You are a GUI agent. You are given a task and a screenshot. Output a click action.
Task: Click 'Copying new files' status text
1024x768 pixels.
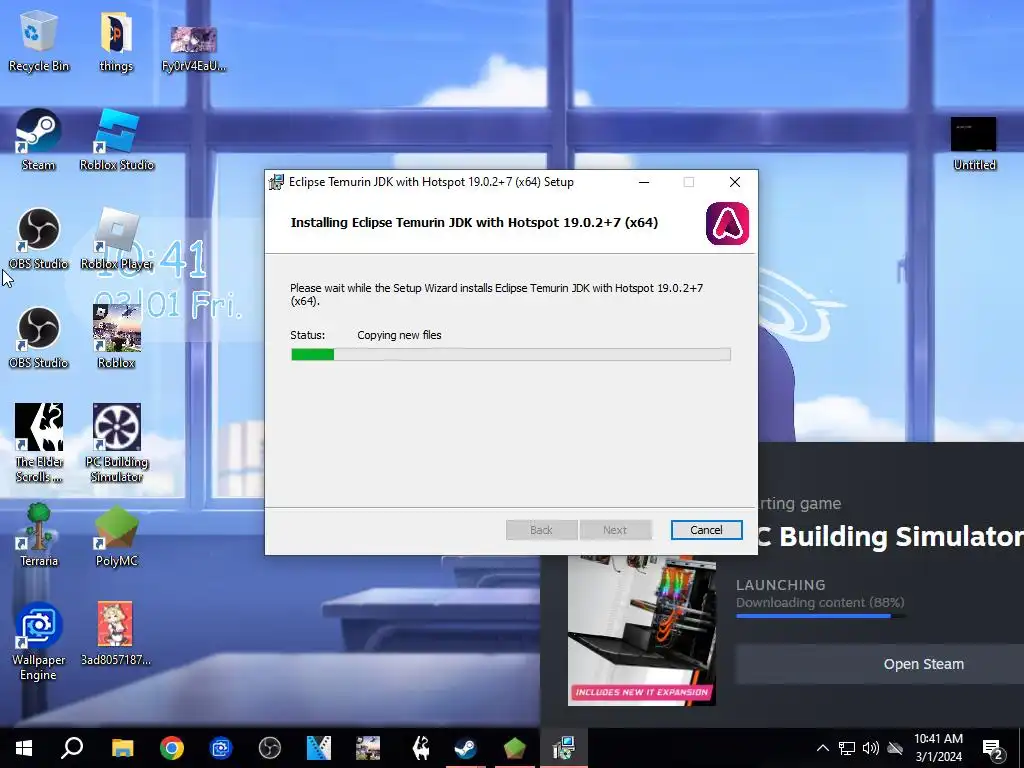399,335
